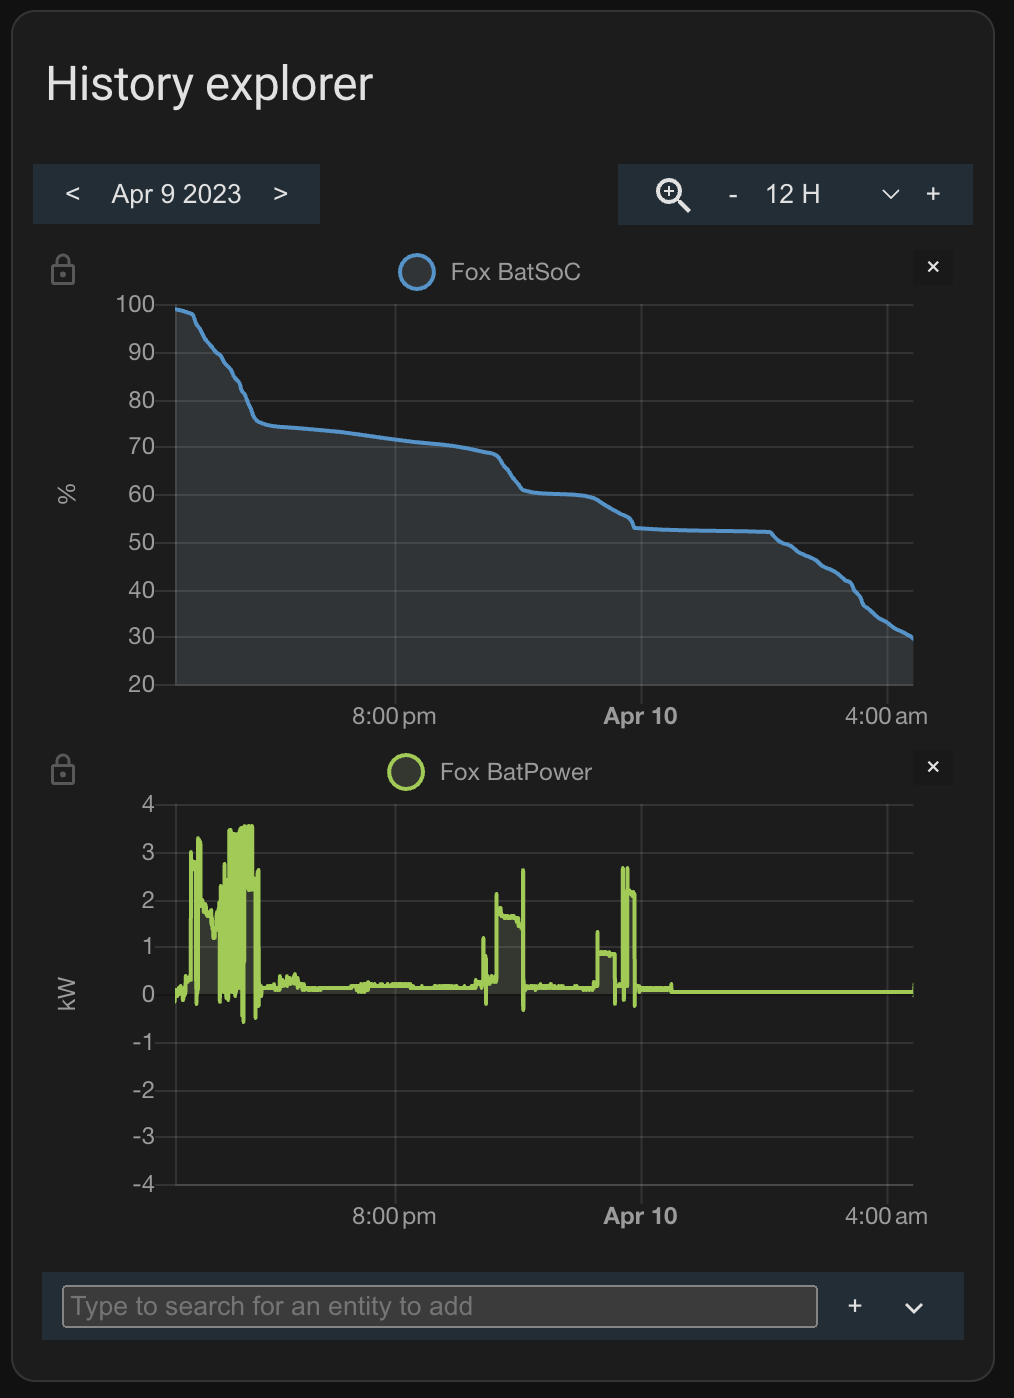Remove the Fox BatSoC graph
This screenshot has width=1014, height=1398.
click(933, 267)
